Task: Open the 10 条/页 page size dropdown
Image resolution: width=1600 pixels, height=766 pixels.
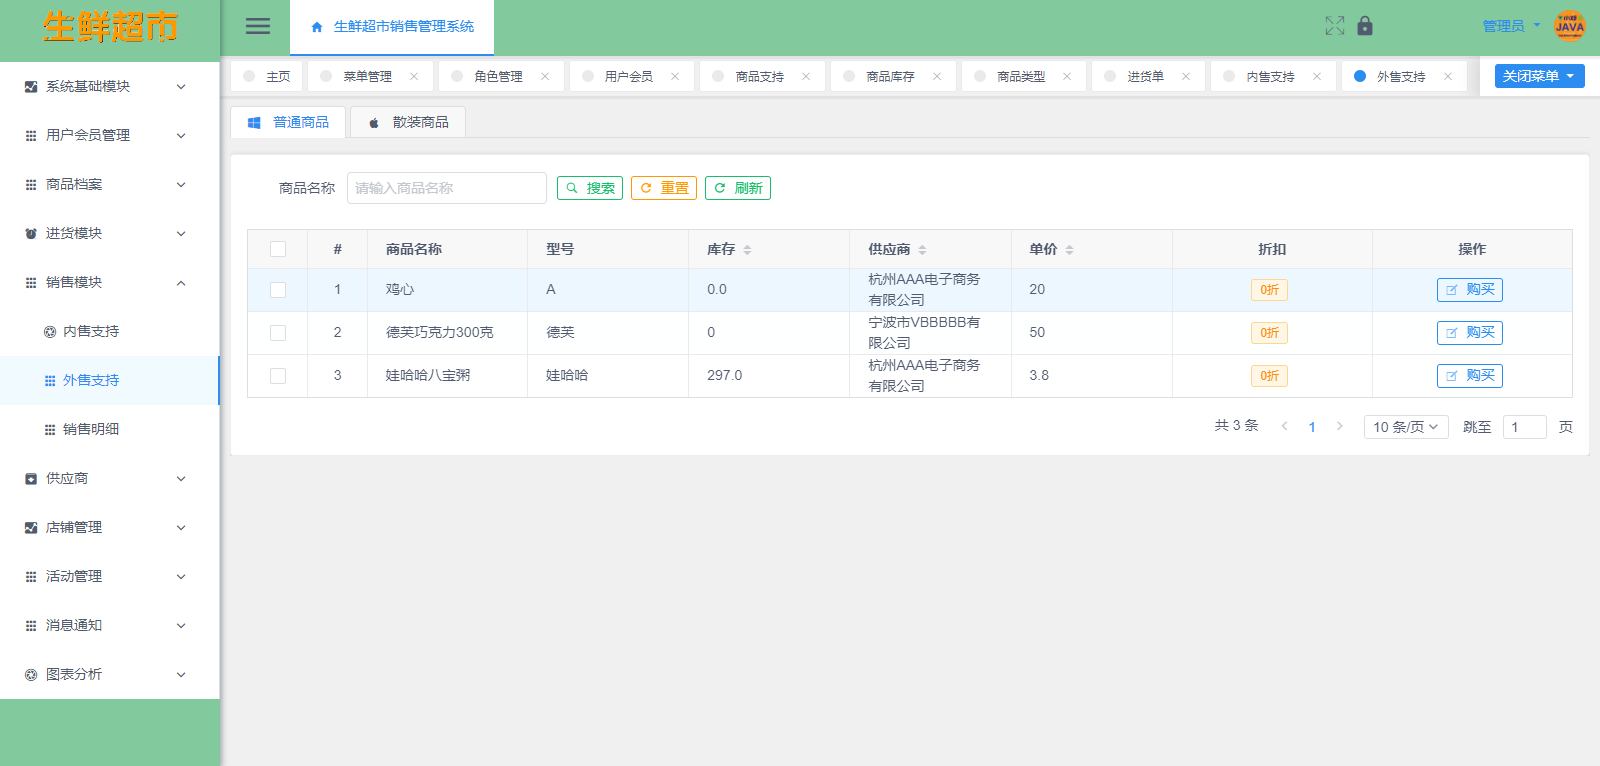Action: 1405,427
